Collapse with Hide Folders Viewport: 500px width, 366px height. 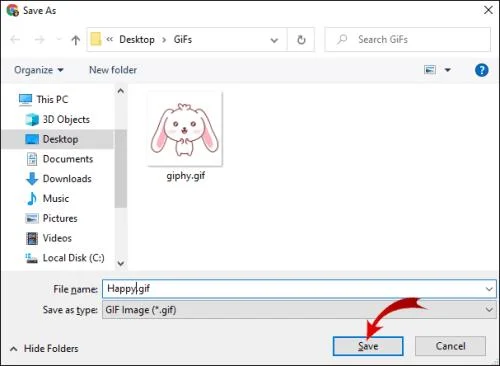[45, 349]
